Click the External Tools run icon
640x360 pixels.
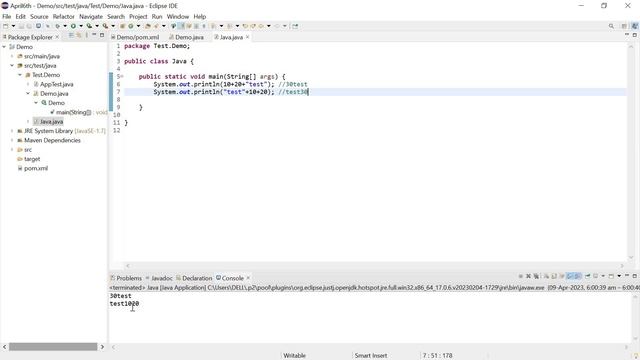coord(105,26)
